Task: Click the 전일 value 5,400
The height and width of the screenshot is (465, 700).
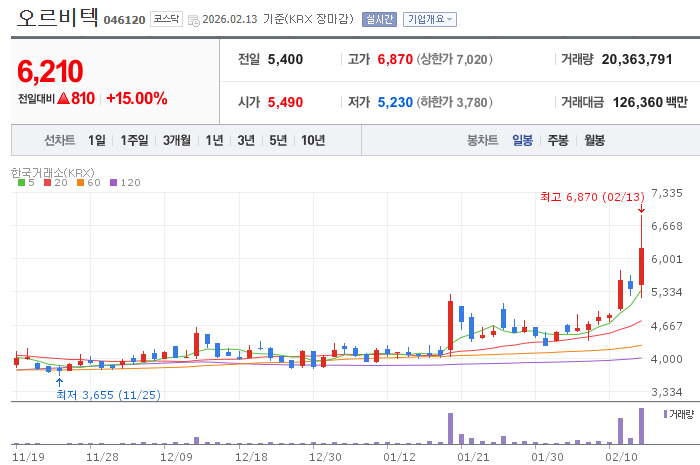Action: click(x=285, y=59)
